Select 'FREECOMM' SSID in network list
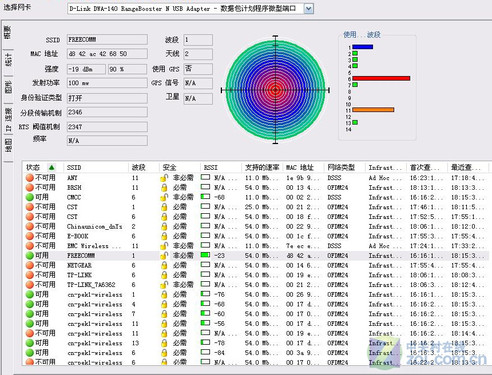Viewport: 492px width, 375px height. (81, 256)
